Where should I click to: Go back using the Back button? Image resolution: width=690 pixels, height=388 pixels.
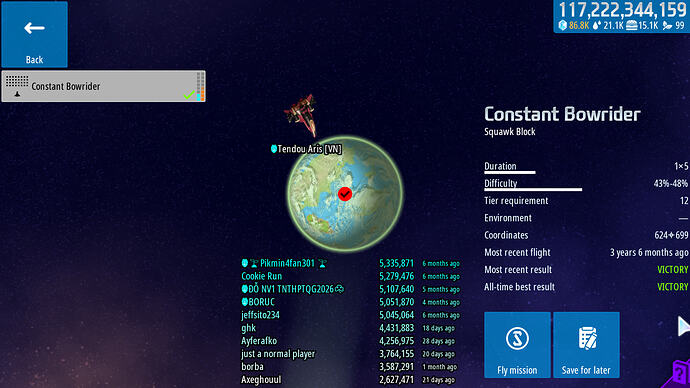[x=34, y=34]
